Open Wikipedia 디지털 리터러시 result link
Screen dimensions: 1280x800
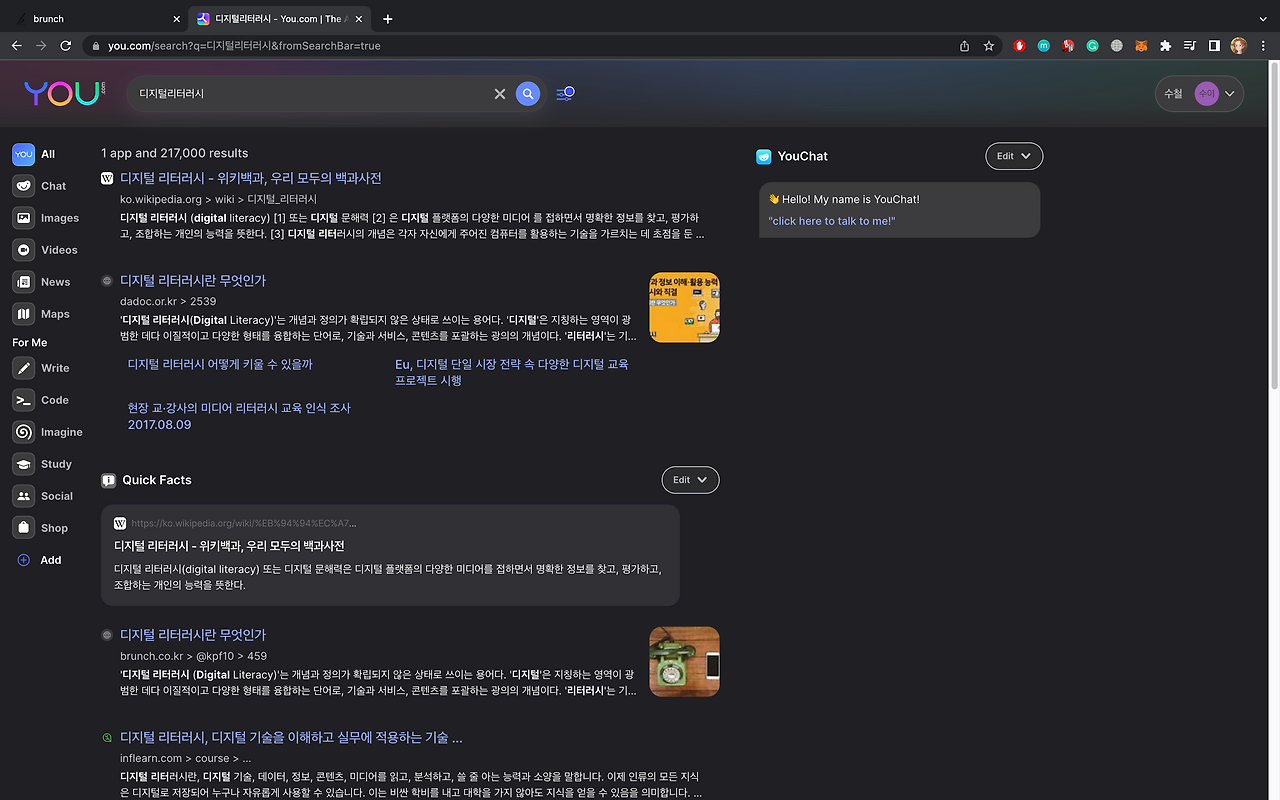[251, 178]
